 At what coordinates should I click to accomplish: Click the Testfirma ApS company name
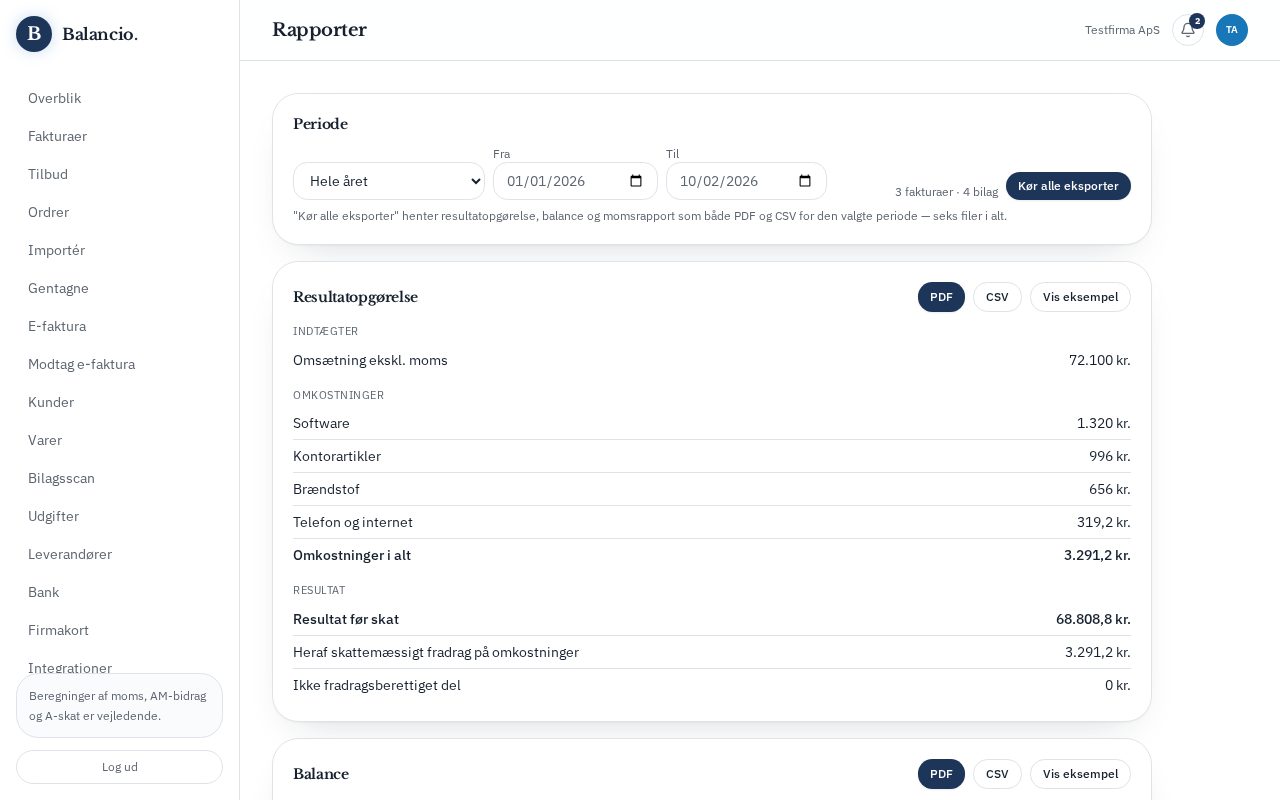coord(1122,30)
